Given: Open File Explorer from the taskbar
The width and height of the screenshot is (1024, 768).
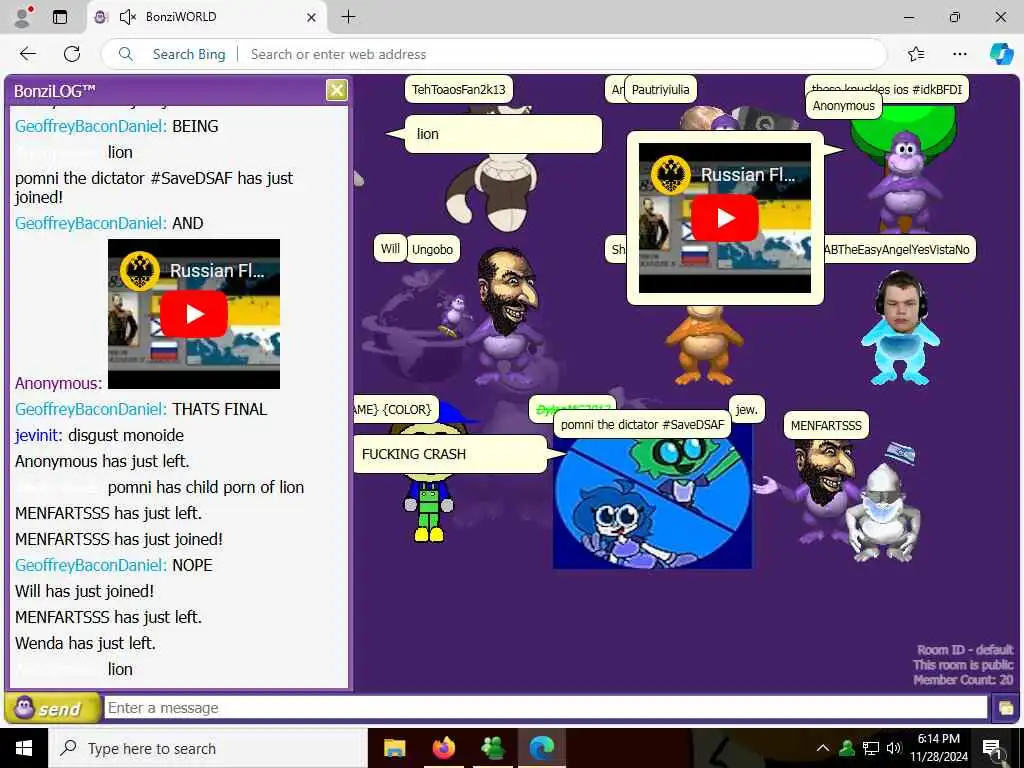Looking at the screenshot, I should click(394, 748).
